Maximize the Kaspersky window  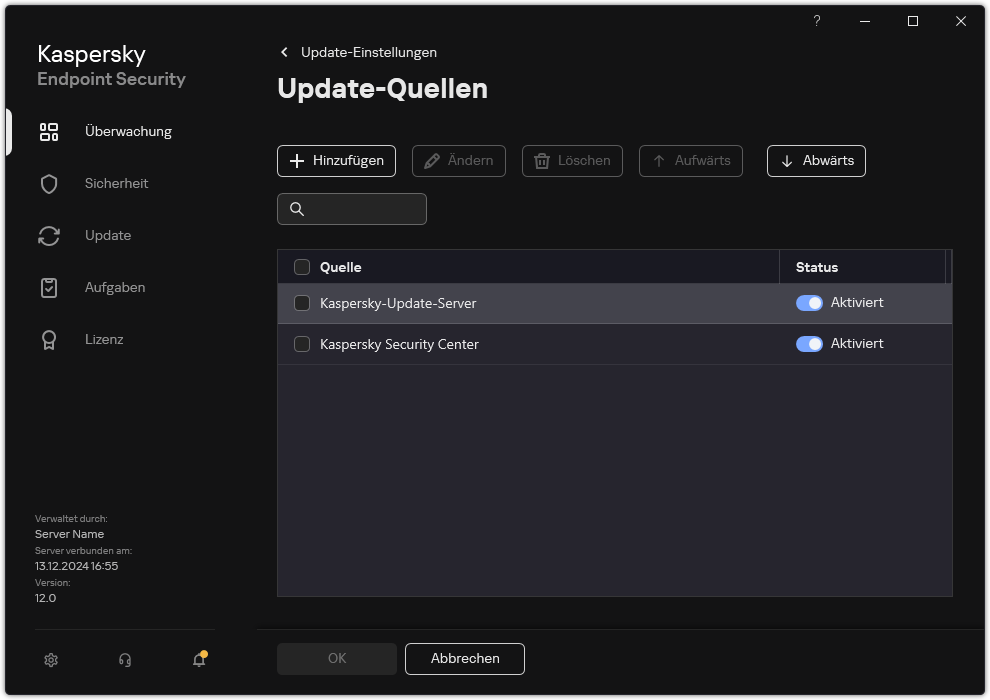pos(913,21)
